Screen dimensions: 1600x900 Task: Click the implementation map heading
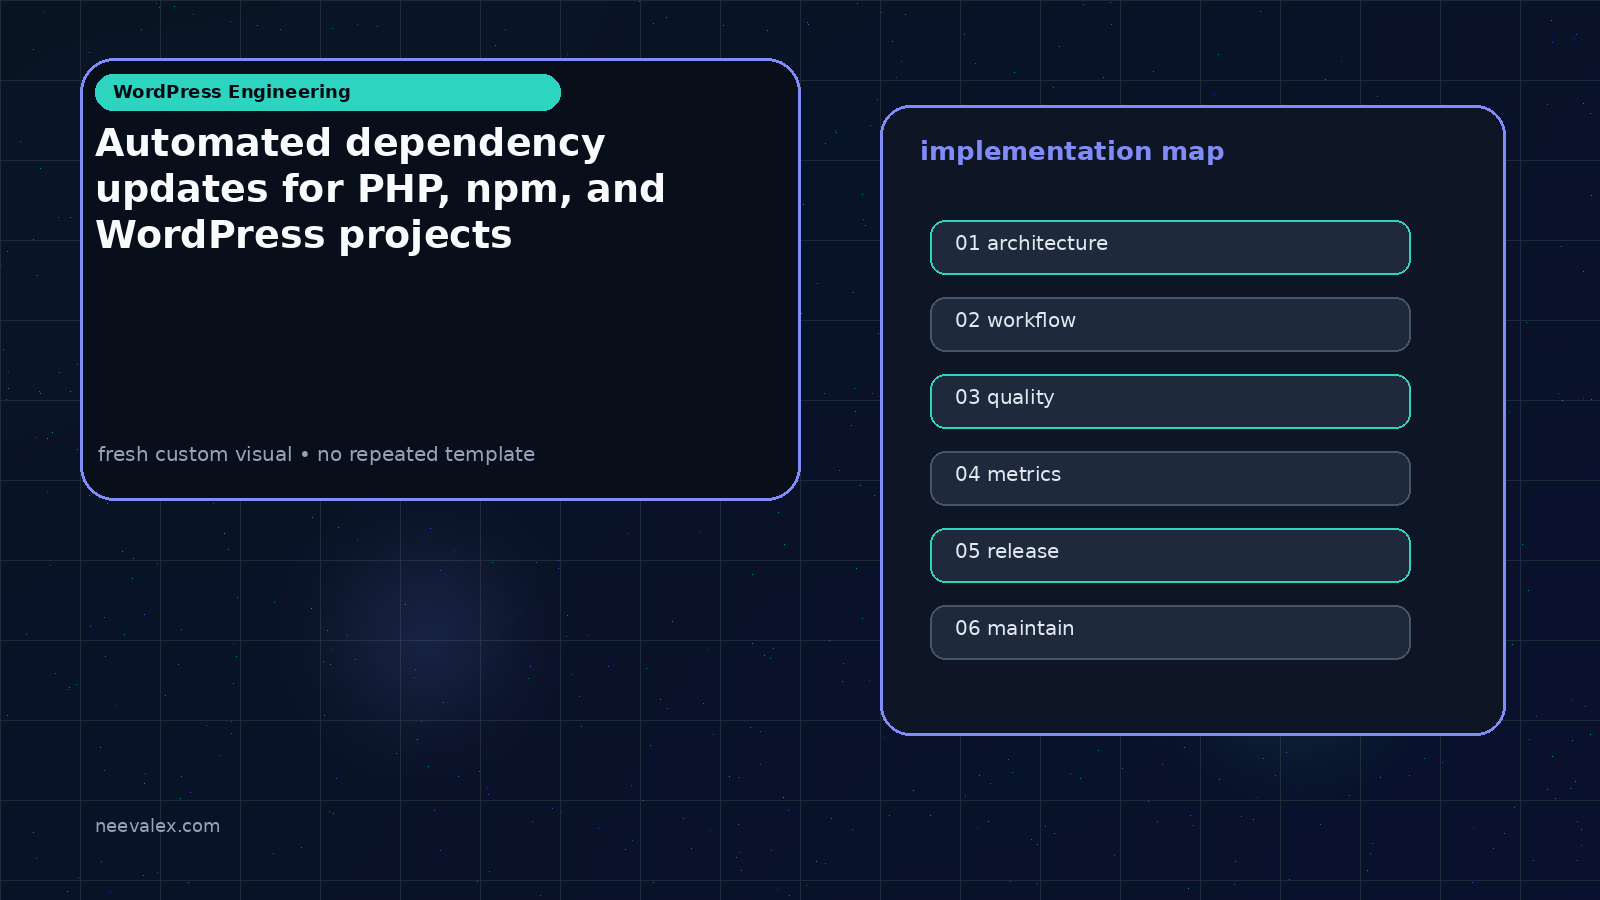(1072, 151)
